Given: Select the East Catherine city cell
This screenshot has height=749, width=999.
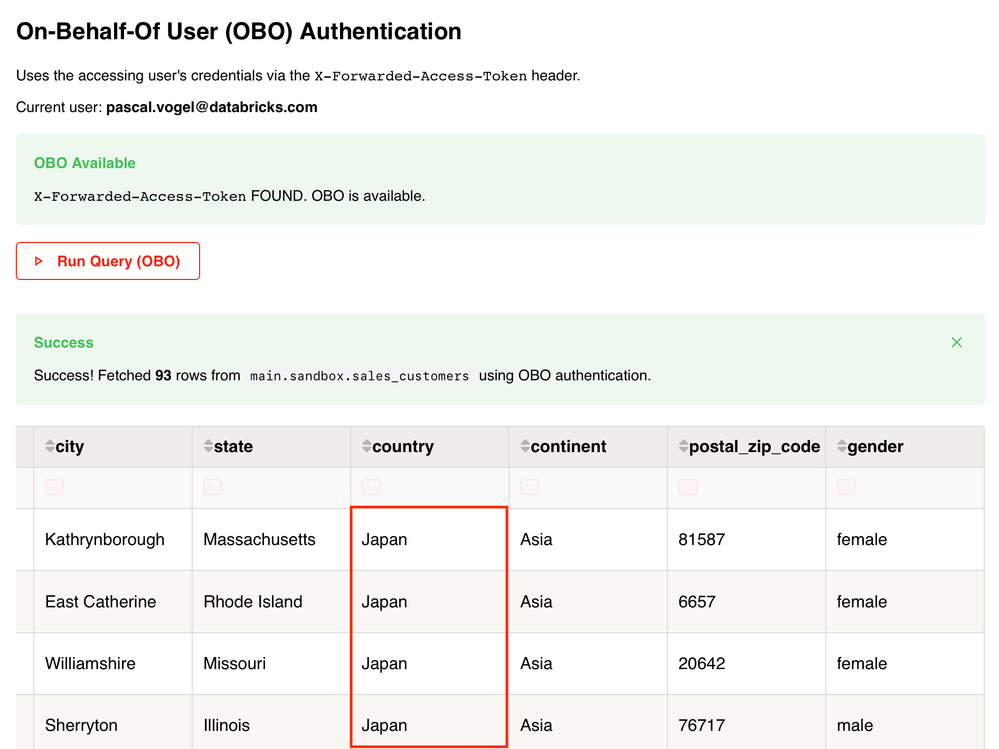Looking at the screenshot, I should [x=113, y=601].
